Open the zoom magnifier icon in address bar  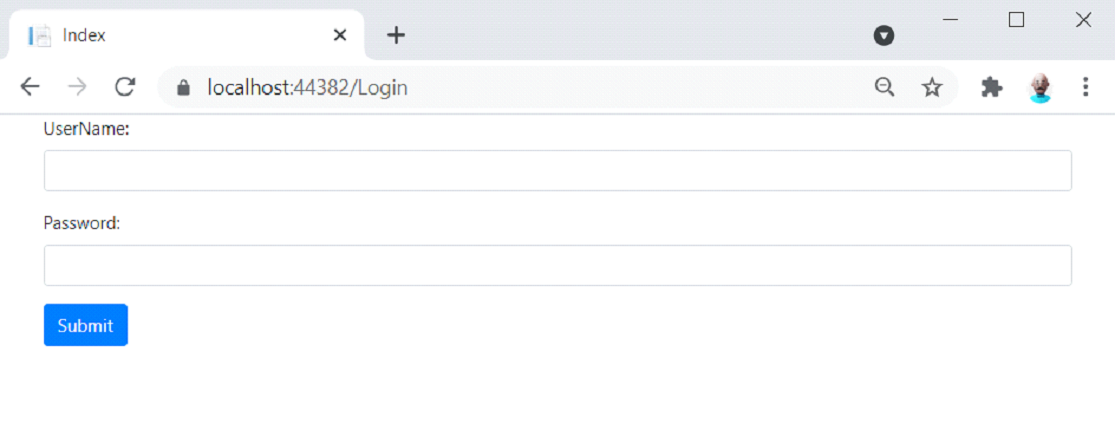884,87
